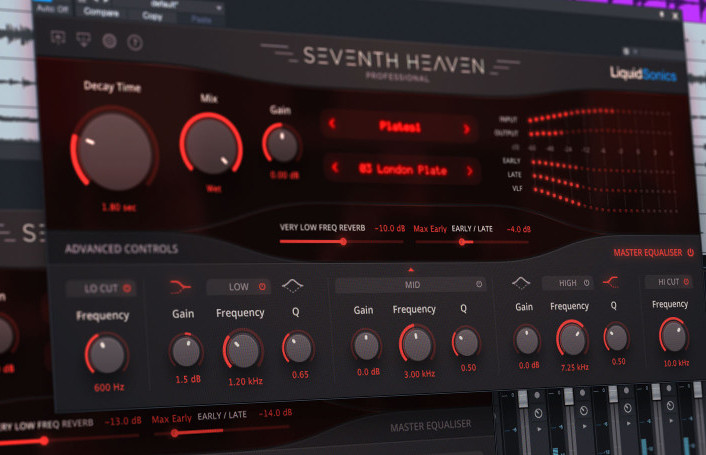Click Master Equaliser label in background plugin window
The width and height of the screenshot is (706, 455).
[x=431, y=426]
